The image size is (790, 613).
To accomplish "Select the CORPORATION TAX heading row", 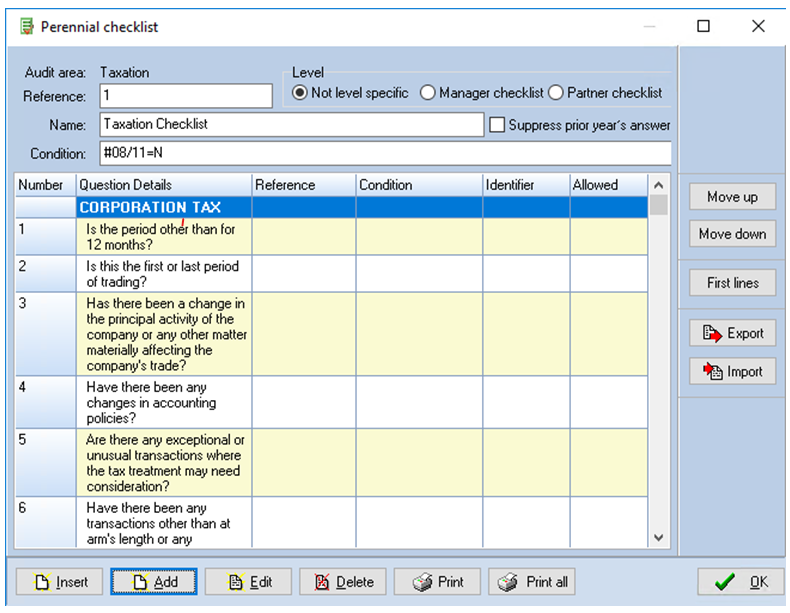I will pos(332,207).
